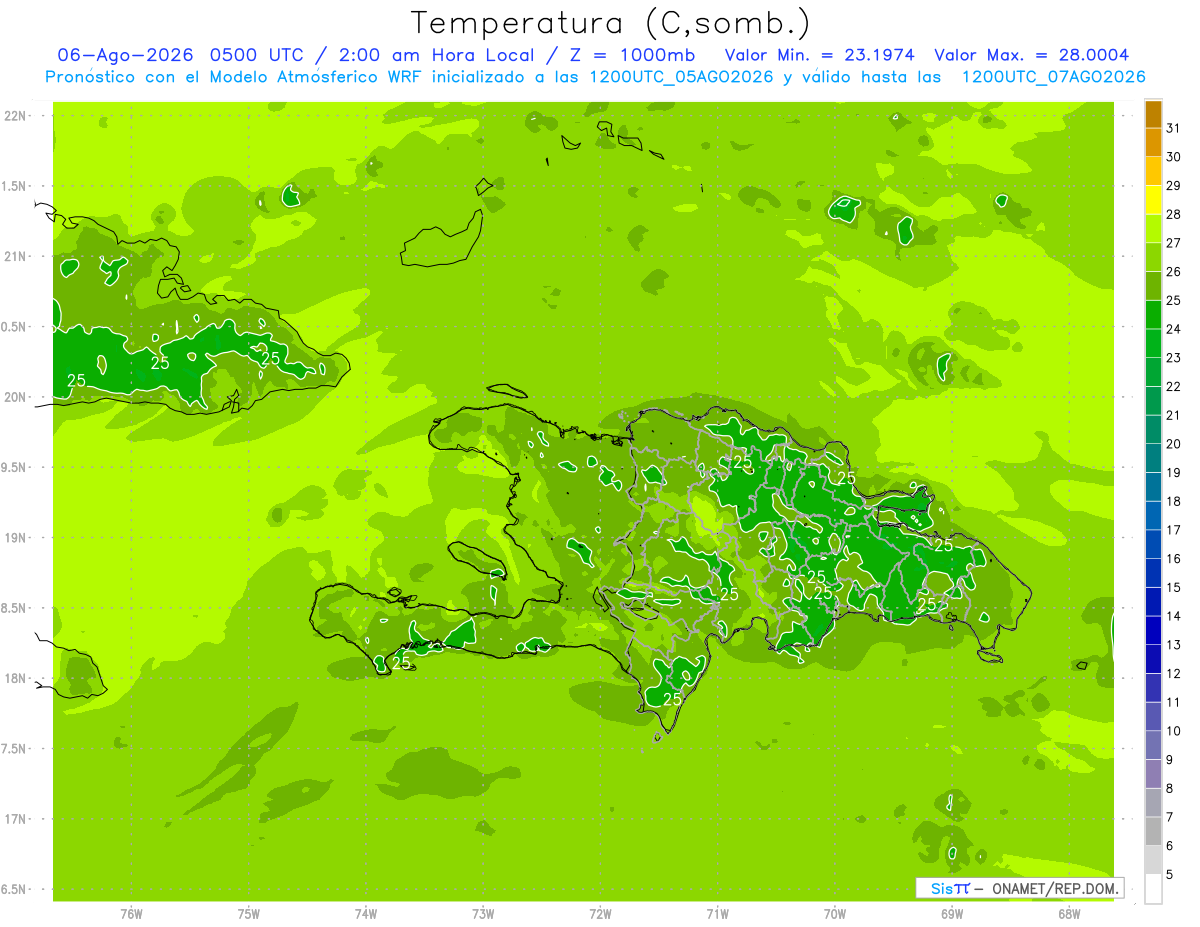
Task: Click the "72W" longitude axis label
Action: point(600,914)
